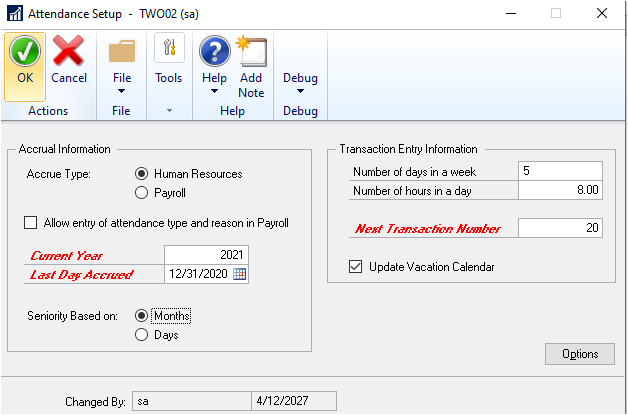628x415 pixels.
Task: Expand the Help dropdown arrow
Action: tap(215, 91)
